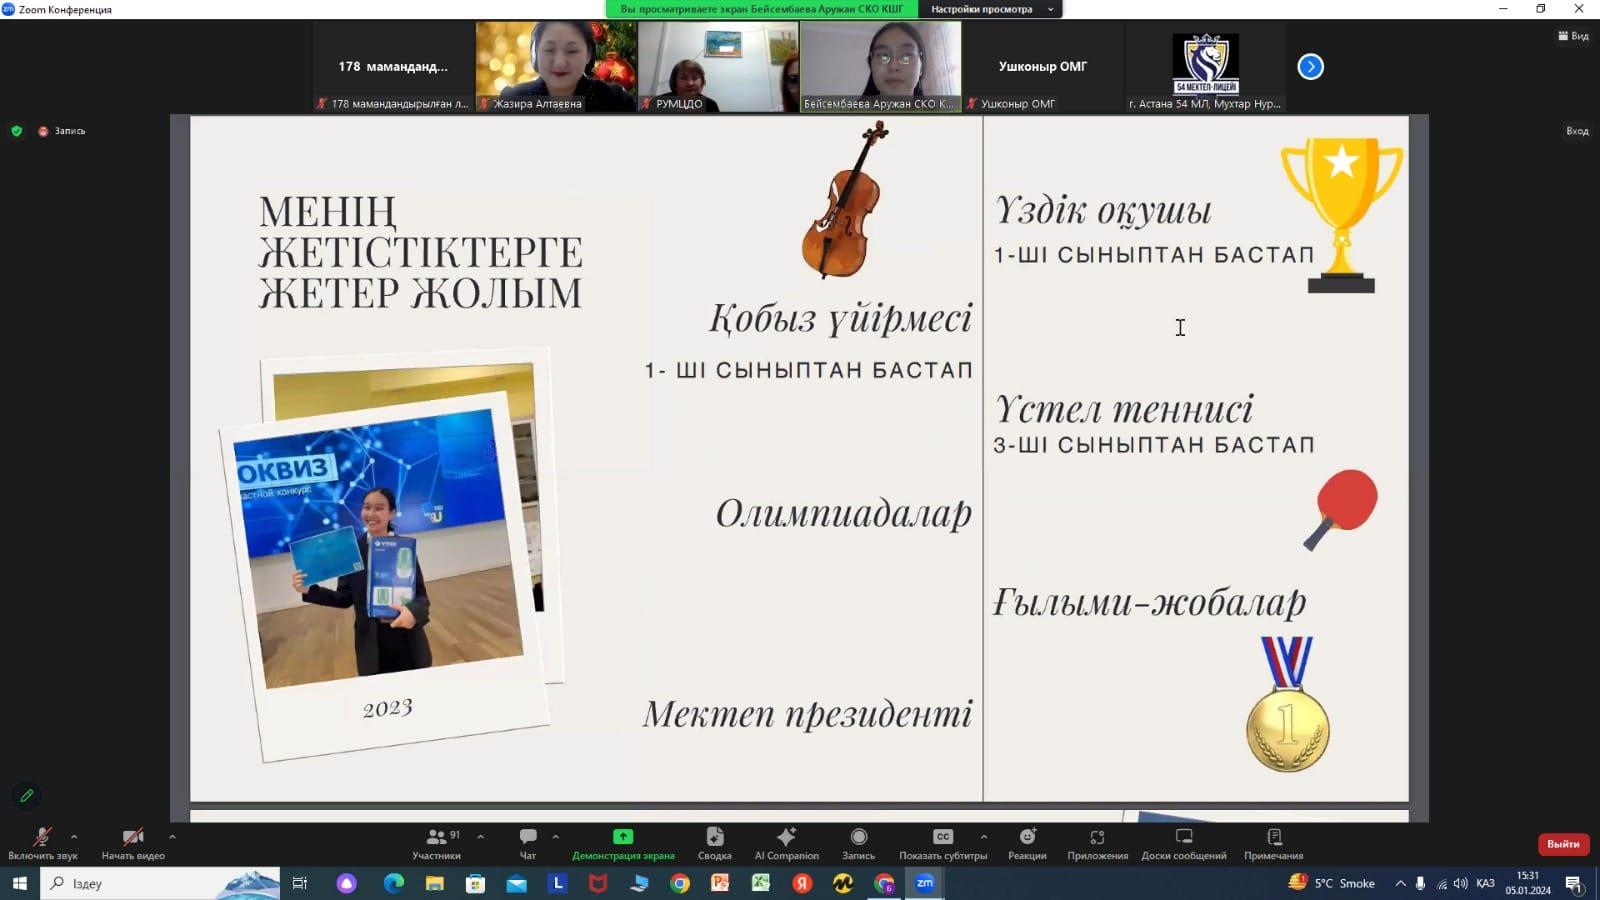Viewport: 1600px width, 900px height.
Task: Click the red Leave meeting button
Action: coord(1562,844)
